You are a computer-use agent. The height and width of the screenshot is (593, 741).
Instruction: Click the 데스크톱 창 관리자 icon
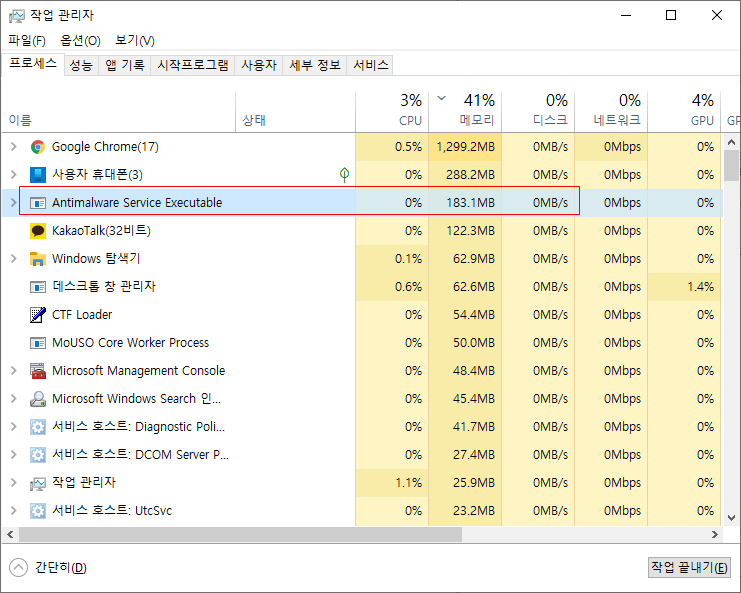point(38,287)
